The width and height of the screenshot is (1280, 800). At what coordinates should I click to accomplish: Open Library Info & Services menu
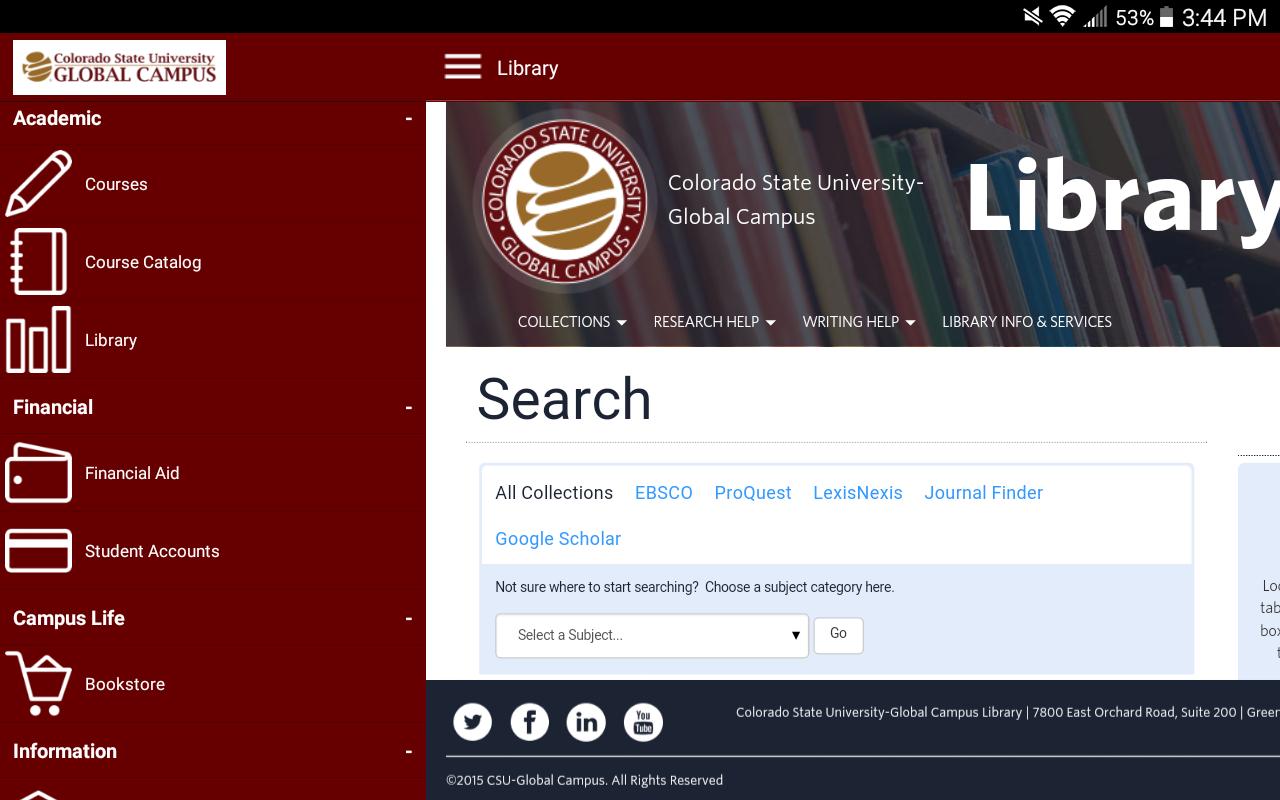[1027, 322]
